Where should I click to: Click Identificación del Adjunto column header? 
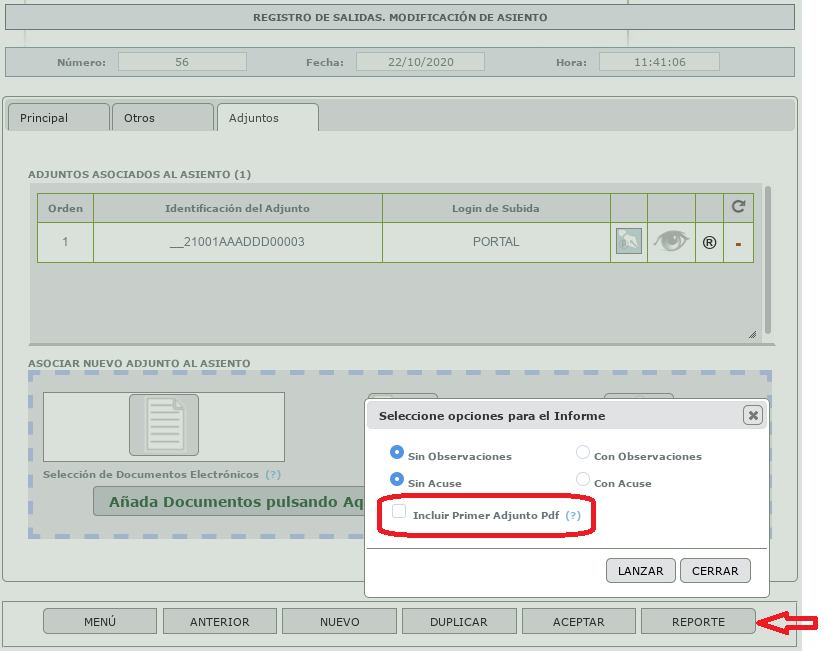[x=238, y=208]
